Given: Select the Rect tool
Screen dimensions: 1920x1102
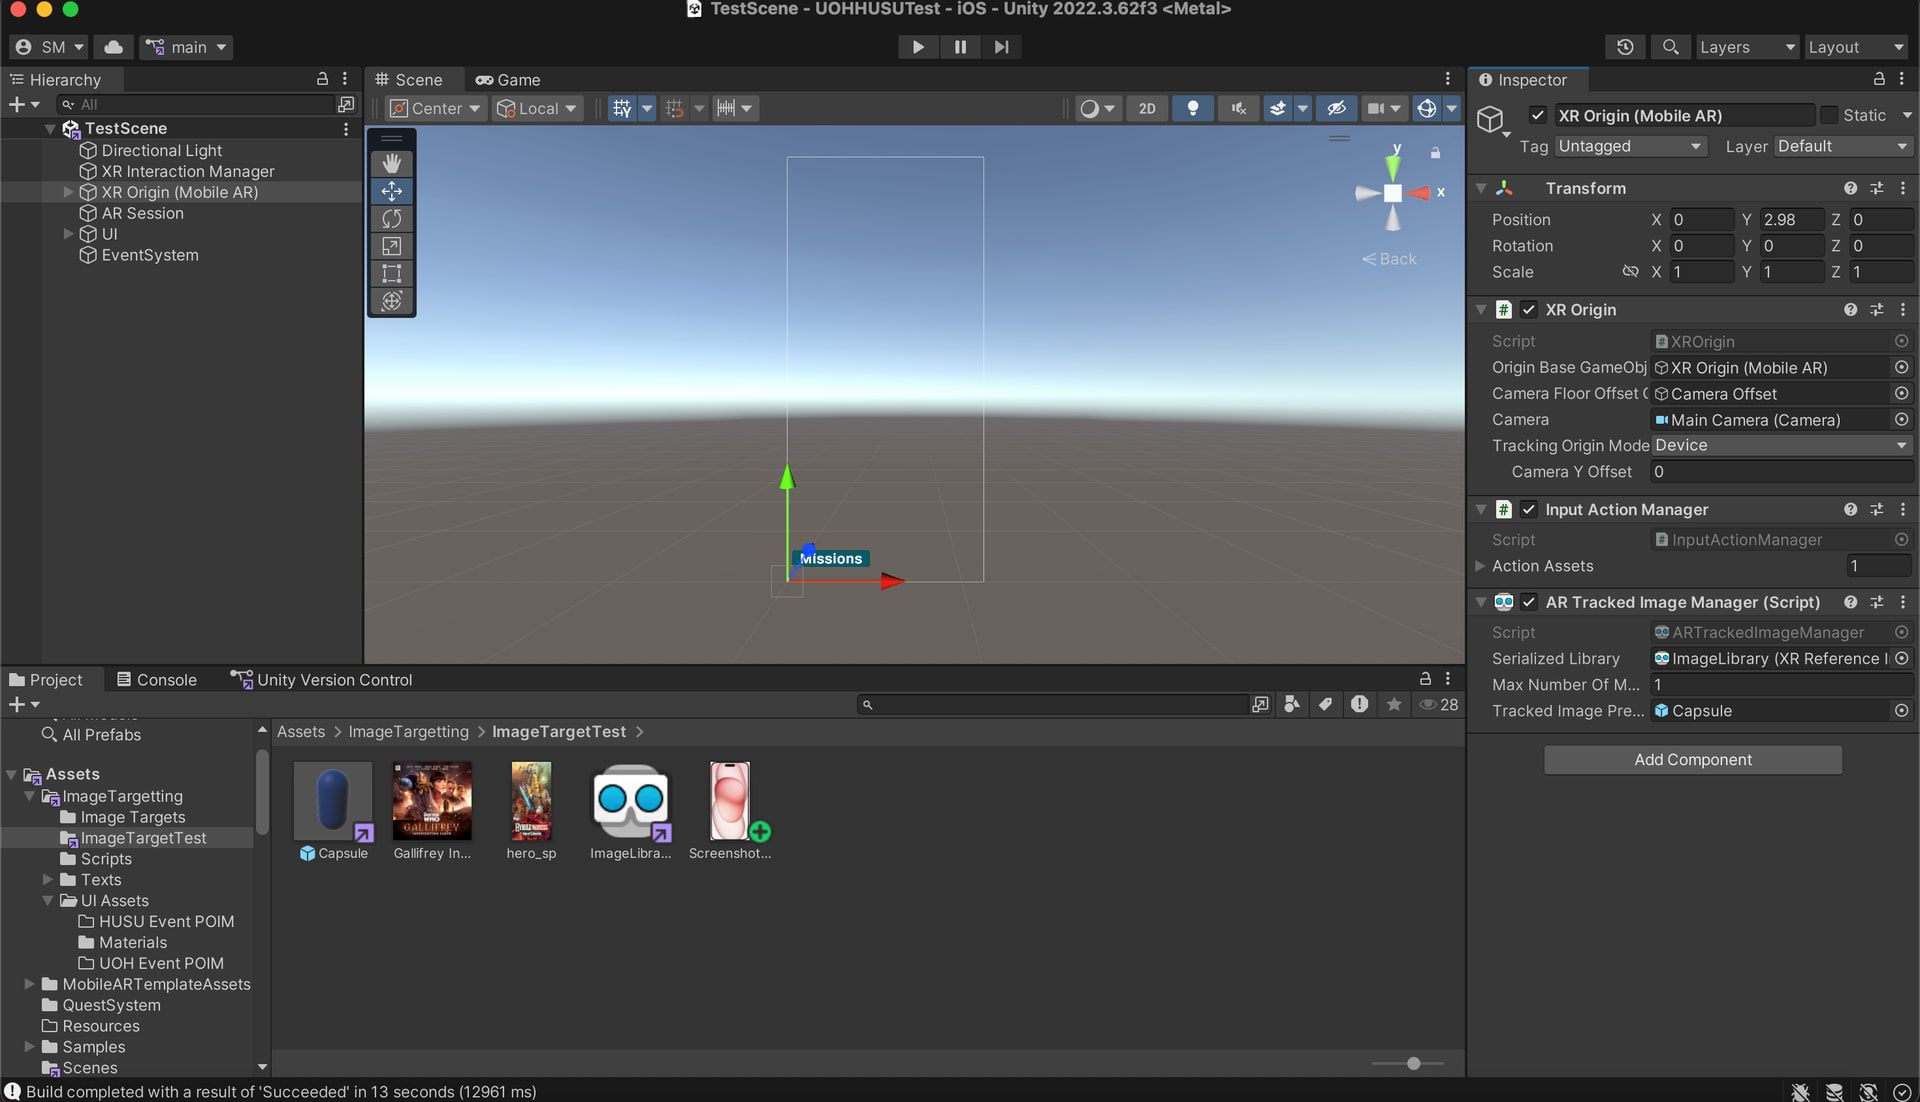Looking at the screenshot, I should point(391,273).
